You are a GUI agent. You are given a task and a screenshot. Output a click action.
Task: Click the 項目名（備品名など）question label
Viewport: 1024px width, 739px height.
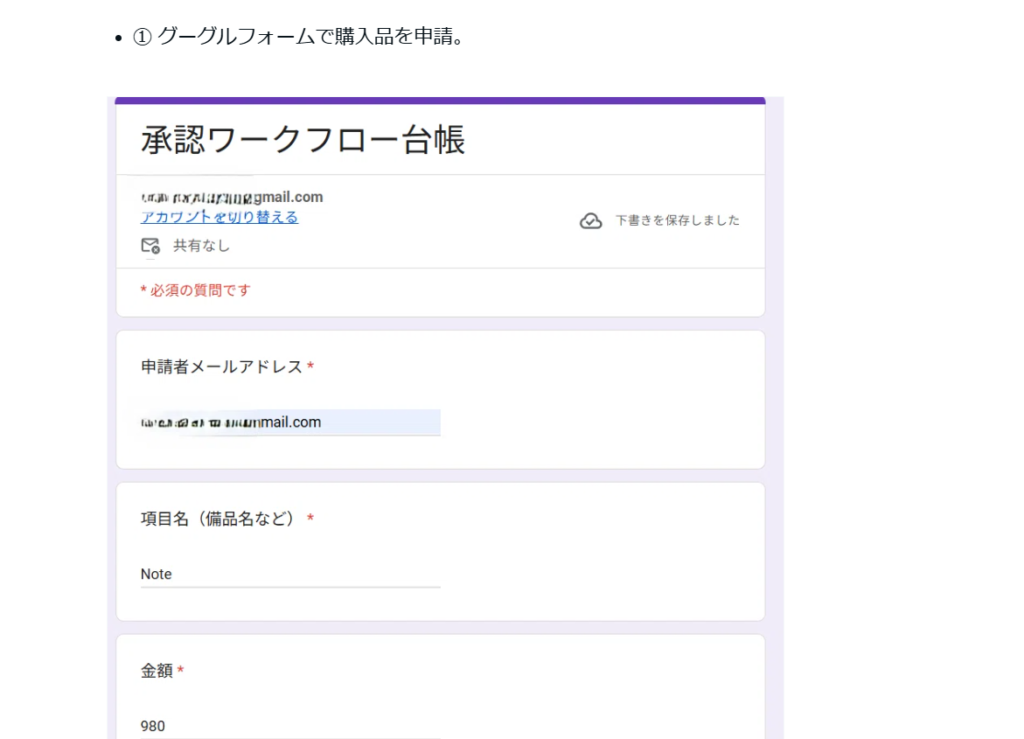coord(218,519)
